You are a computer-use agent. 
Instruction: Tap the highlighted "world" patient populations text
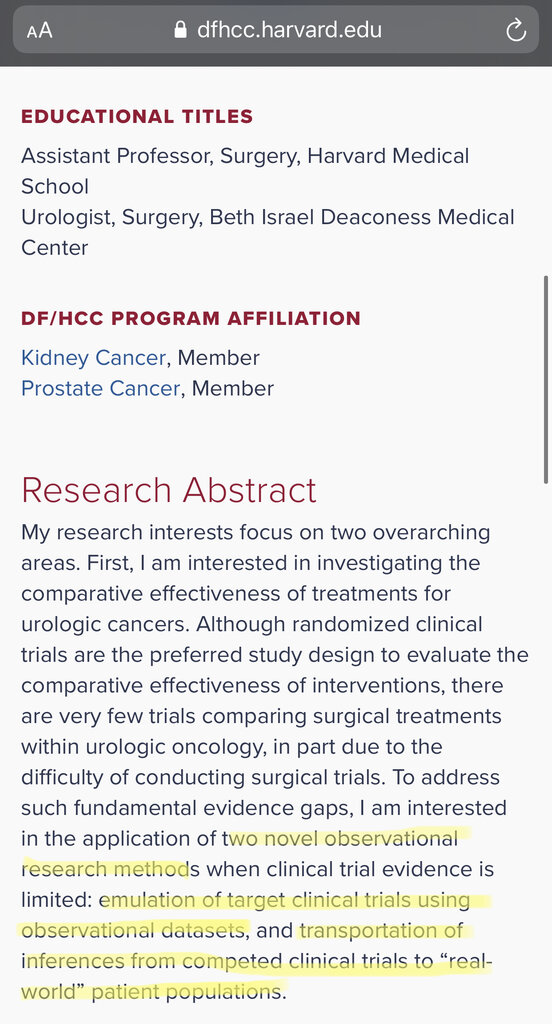pos(152,992)
